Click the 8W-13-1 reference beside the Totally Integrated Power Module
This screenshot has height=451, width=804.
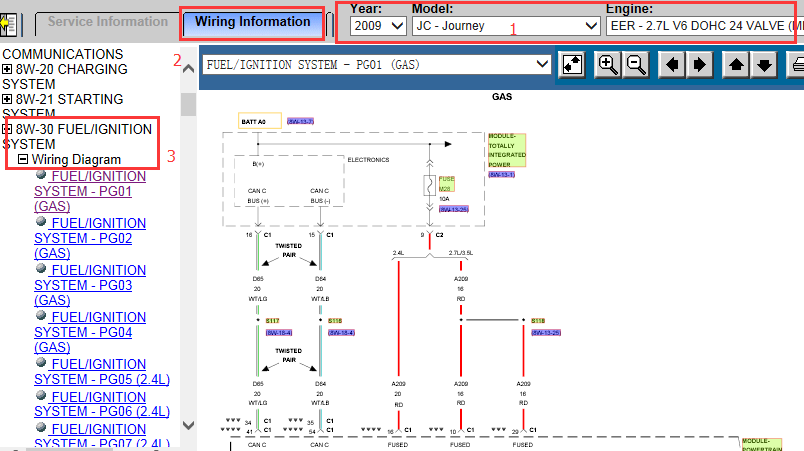click(x=501, y=175)
